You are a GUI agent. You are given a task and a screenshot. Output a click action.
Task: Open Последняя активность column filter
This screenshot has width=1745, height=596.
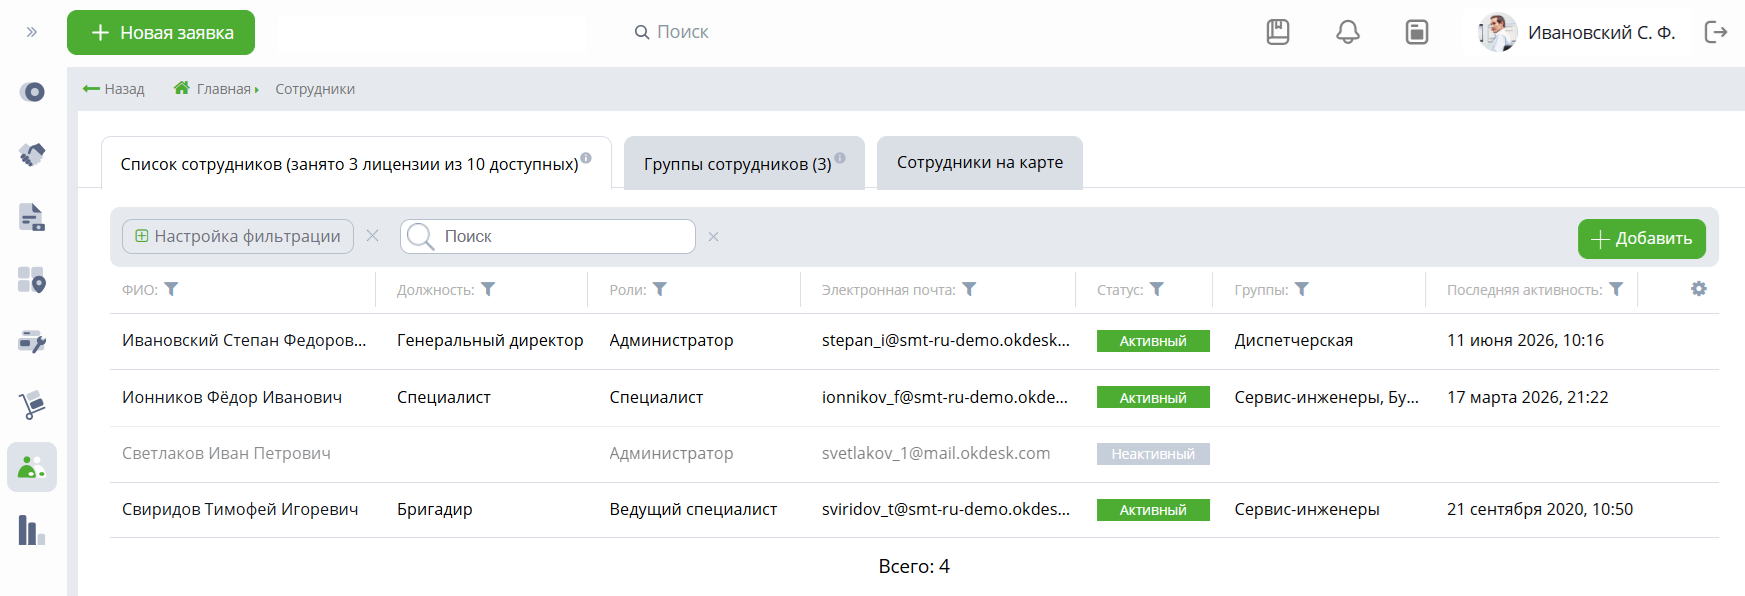[1616, 289]
